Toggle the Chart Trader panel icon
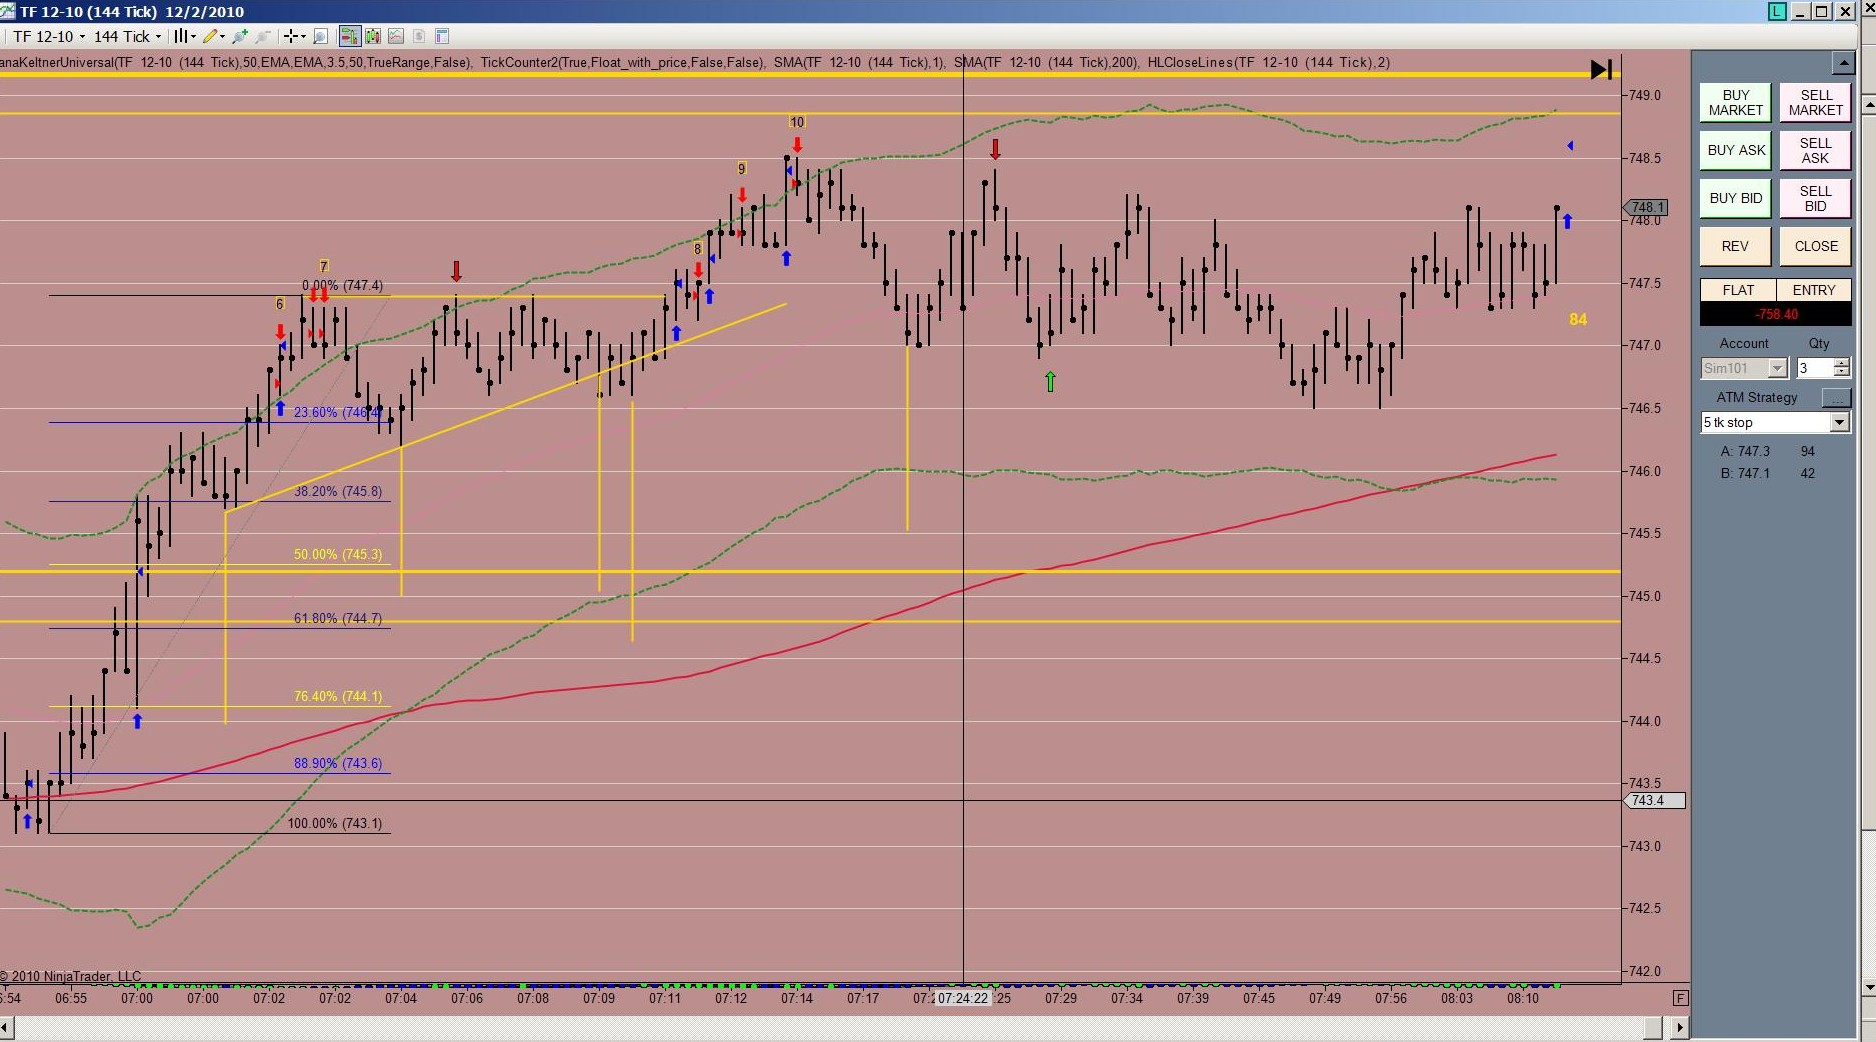Image resolution: width=1876 pixels, height=1042 pixels. [349, 36]
